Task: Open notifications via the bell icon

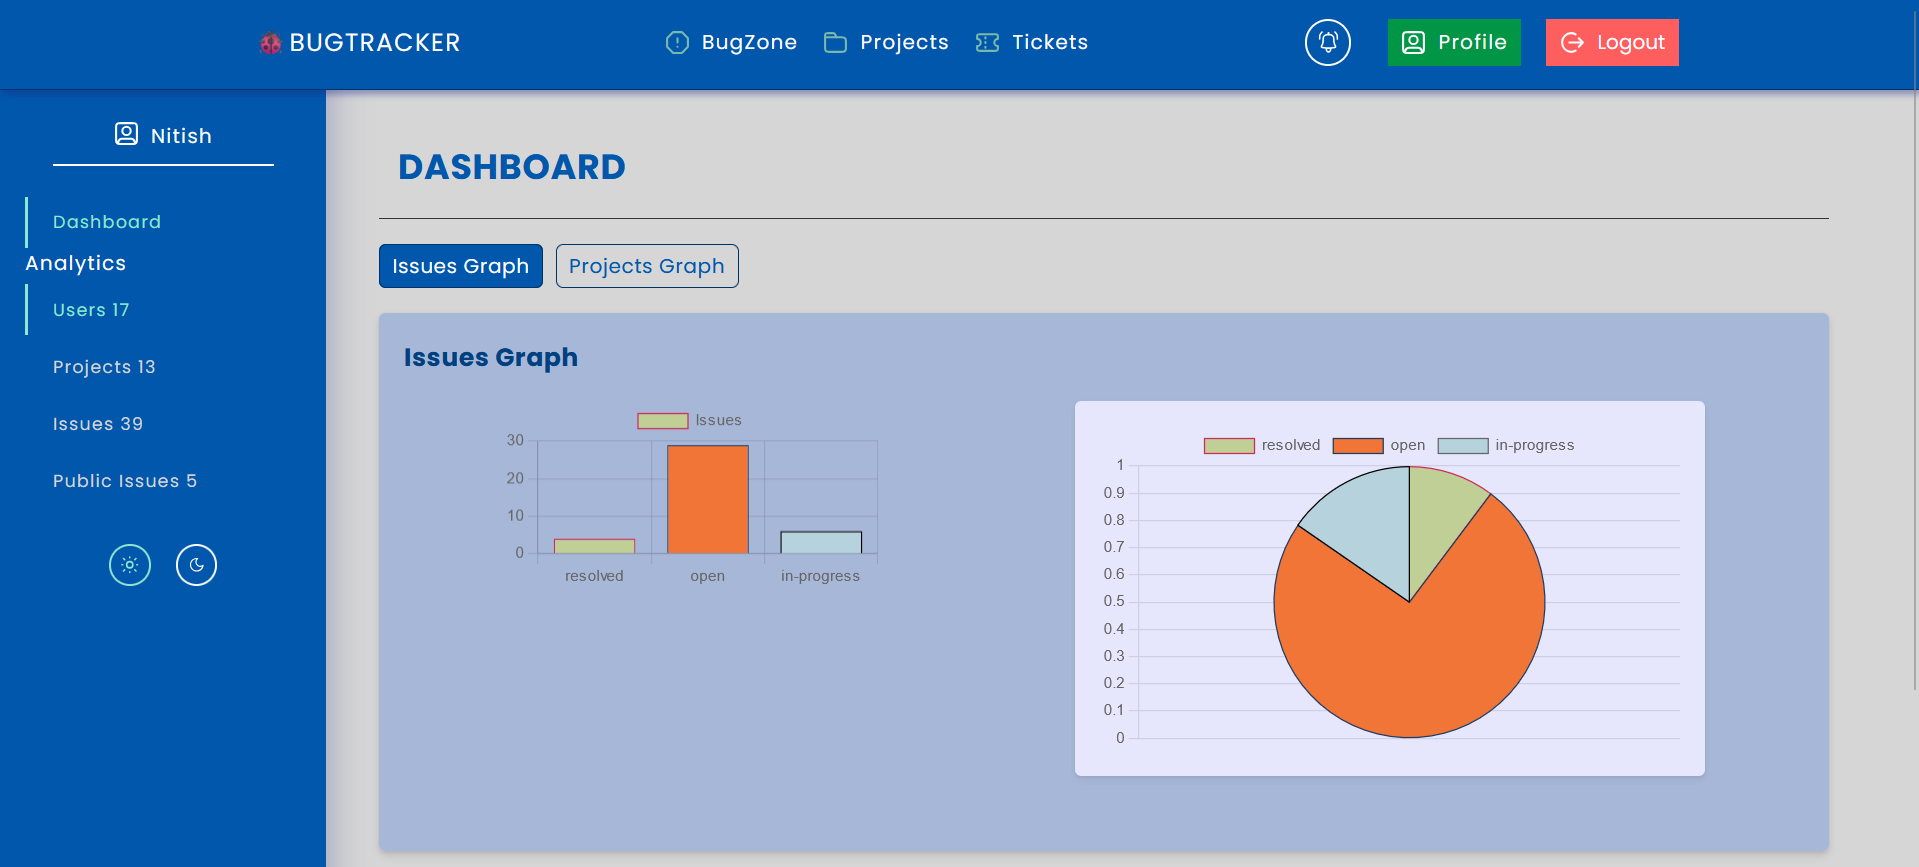Action: tap(1327, 42)
